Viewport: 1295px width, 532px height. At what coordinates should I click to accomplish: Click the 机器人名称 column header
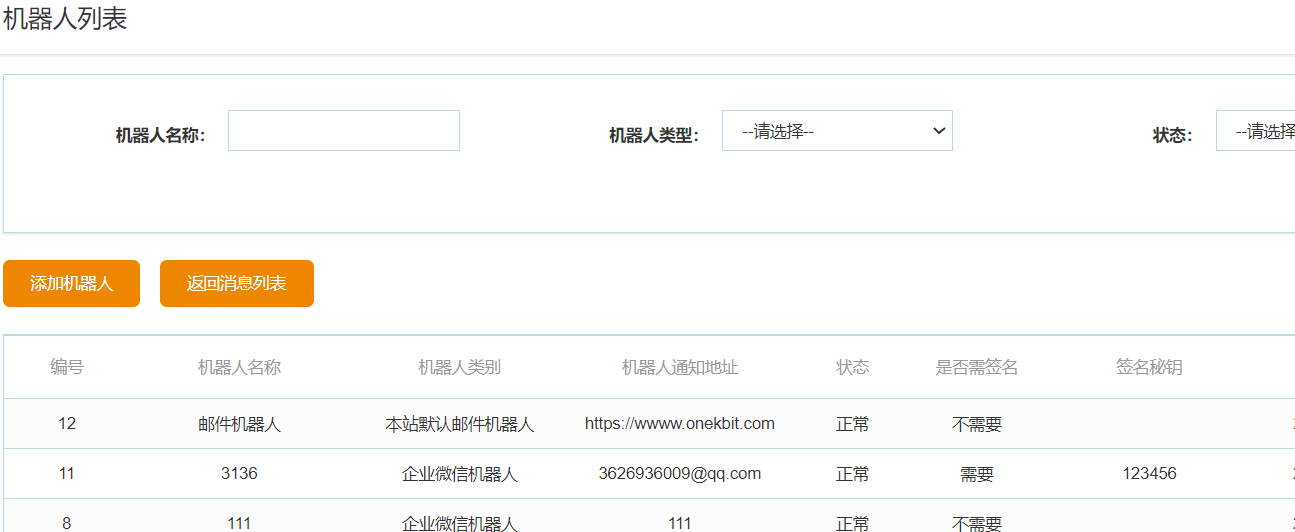click(239, 367)
